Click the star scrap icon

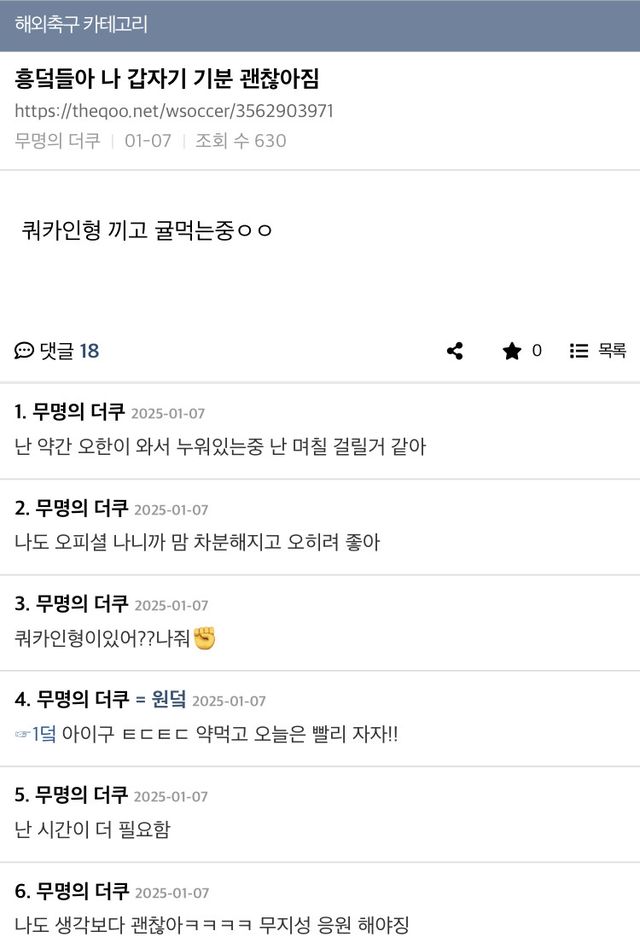click(x=512, y=351)
